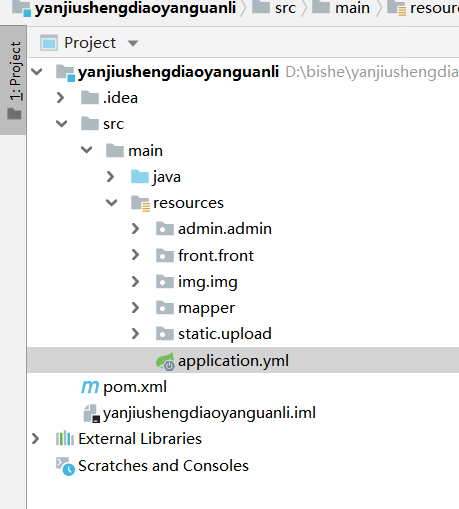Open the Project view dropdown arrow

(133, 43)
